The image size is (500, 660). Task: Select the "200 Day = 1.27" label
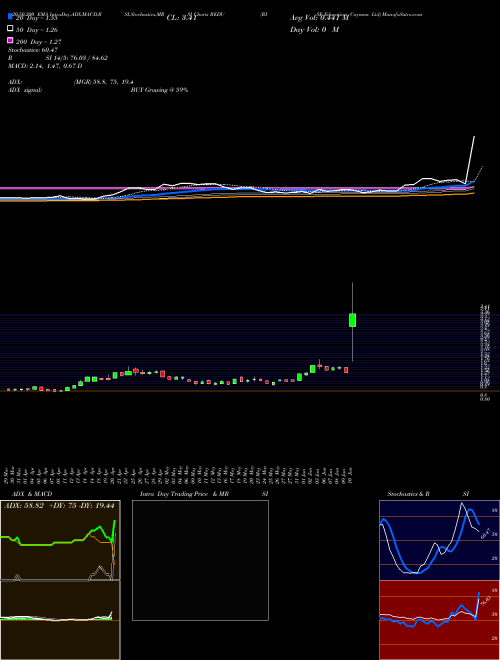pos(39,42)
